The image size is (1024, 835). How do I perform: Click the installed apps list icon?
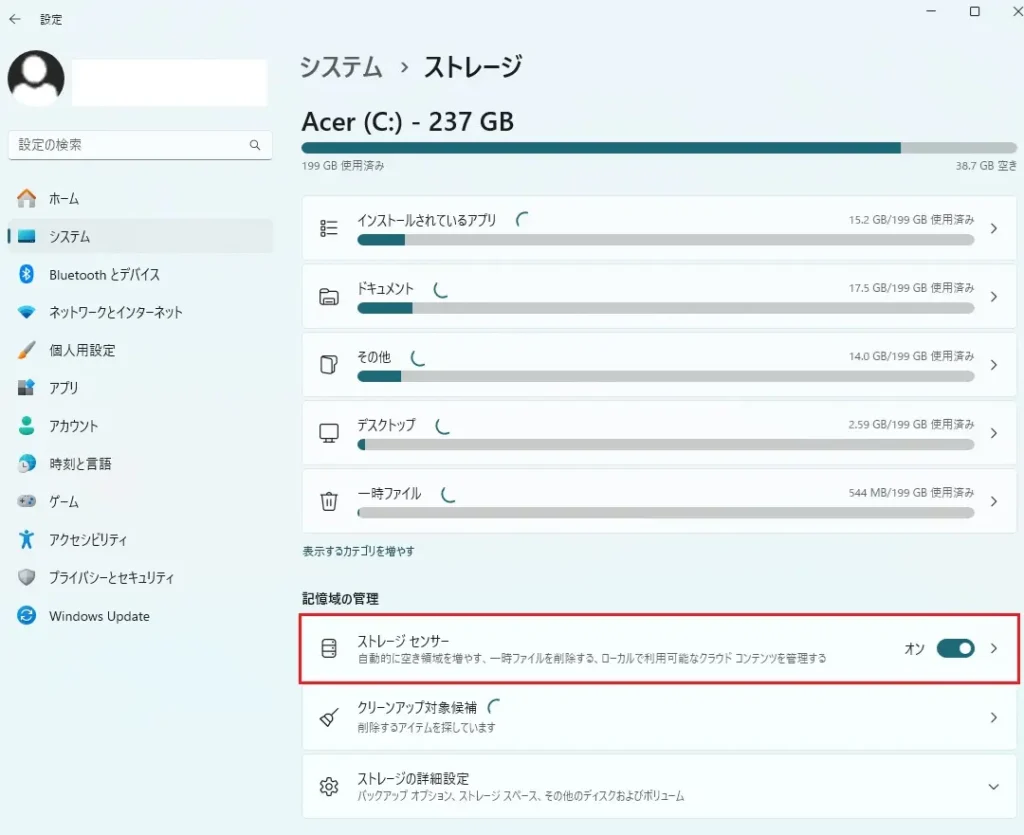point(328,228)
